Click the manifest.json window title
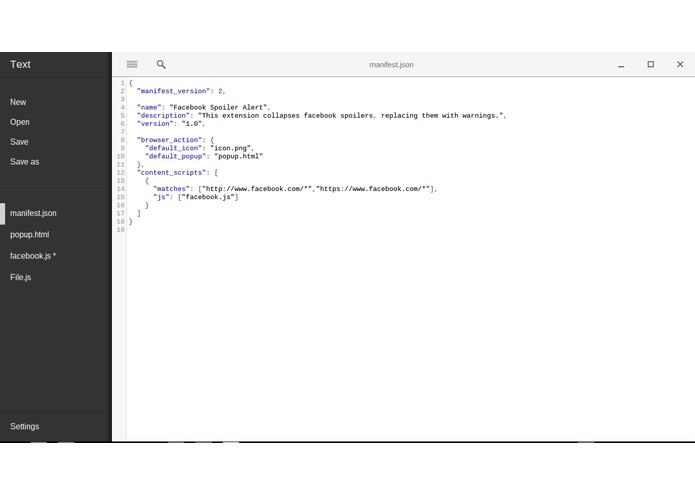Screen dimensions: 695x494 [391, 65]
